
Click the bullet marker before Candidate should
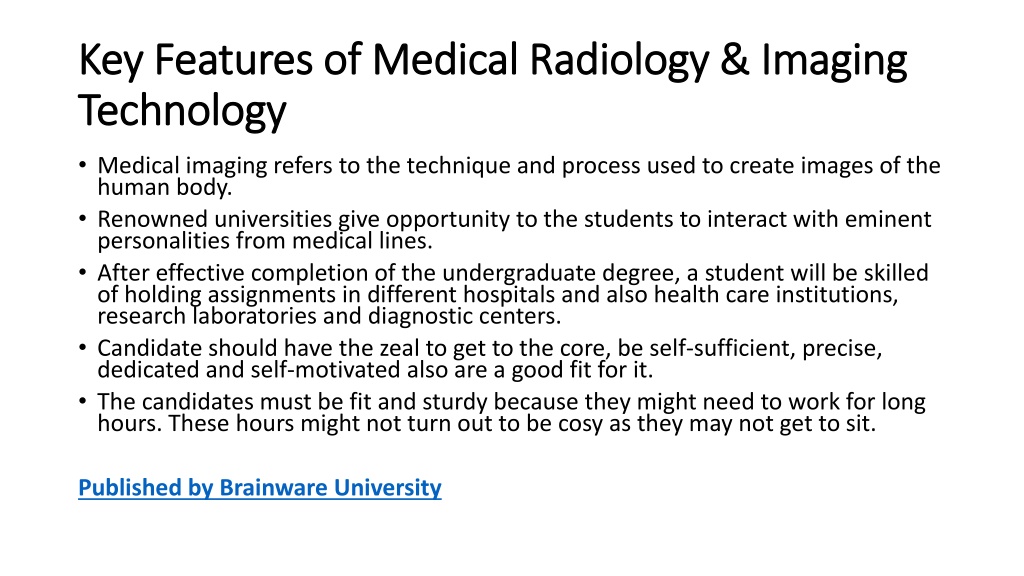point(82,347)
